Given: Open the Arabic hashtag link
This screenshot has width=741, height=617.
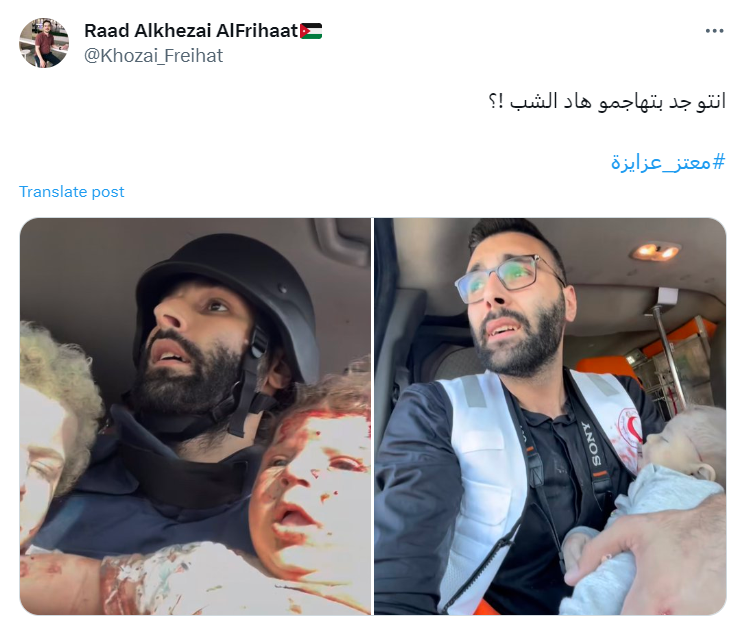Looking at the screenshot, I should (667, 162).
